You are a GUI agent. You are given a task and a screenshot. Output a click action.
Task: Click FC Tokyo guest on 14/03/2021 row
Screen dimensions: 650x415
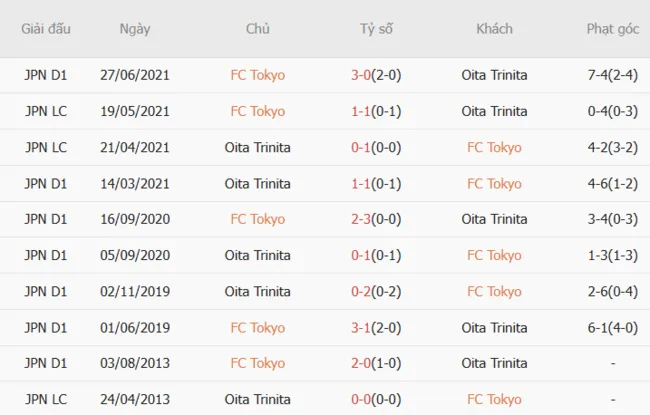[x=494, y=183]
